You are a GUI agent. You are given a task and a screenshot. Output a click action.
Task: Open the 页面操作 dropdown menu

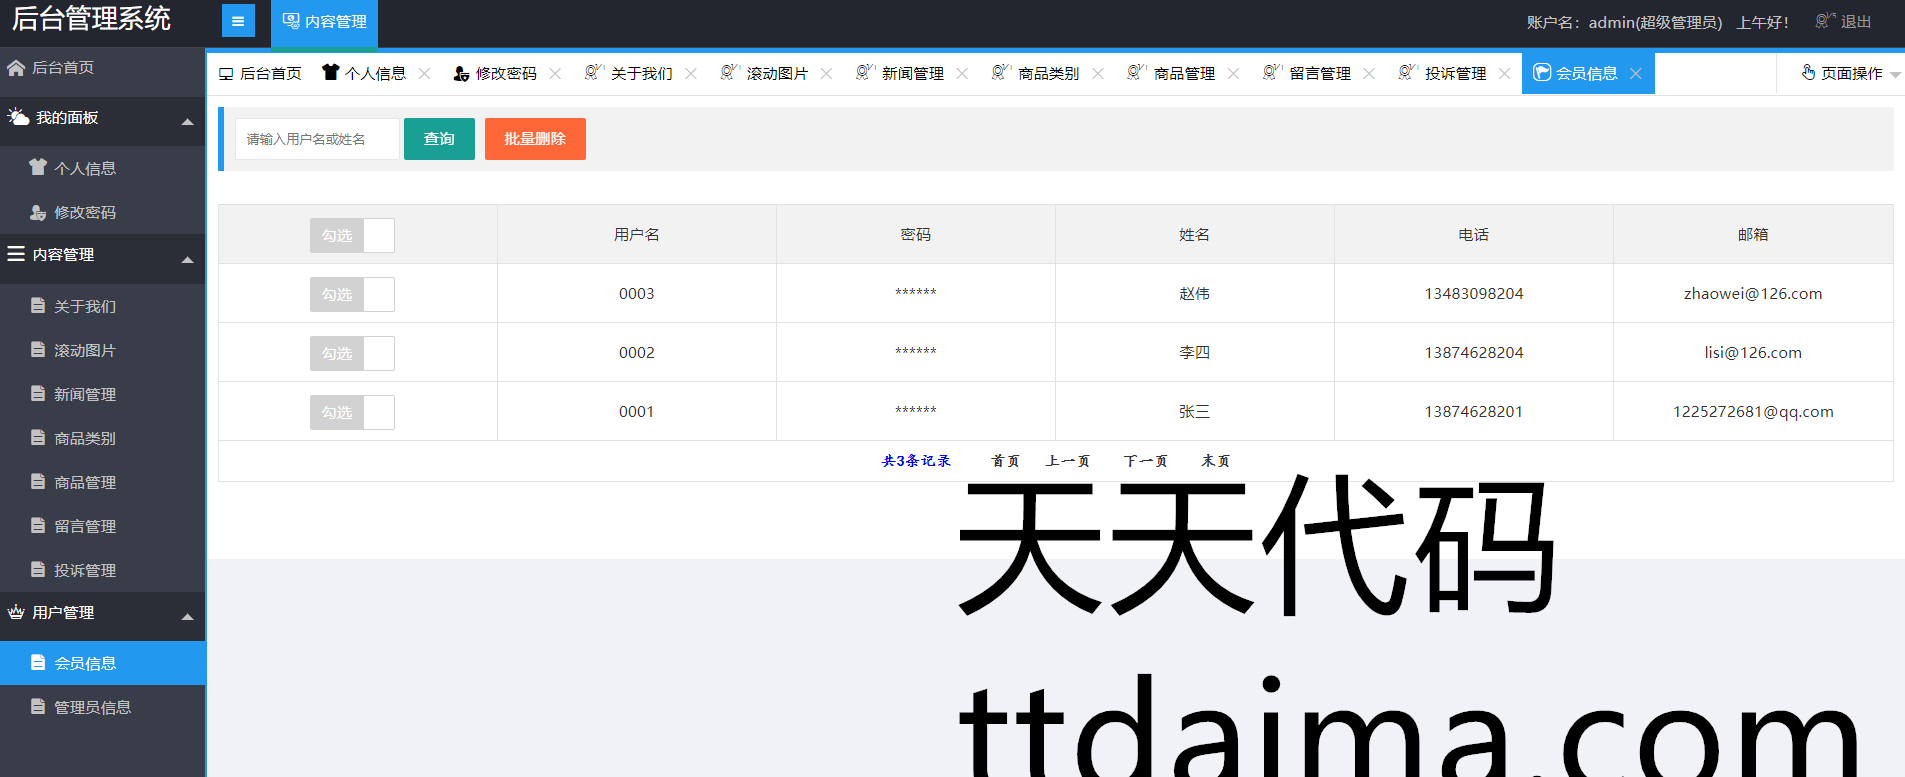tap(1849, 74)
